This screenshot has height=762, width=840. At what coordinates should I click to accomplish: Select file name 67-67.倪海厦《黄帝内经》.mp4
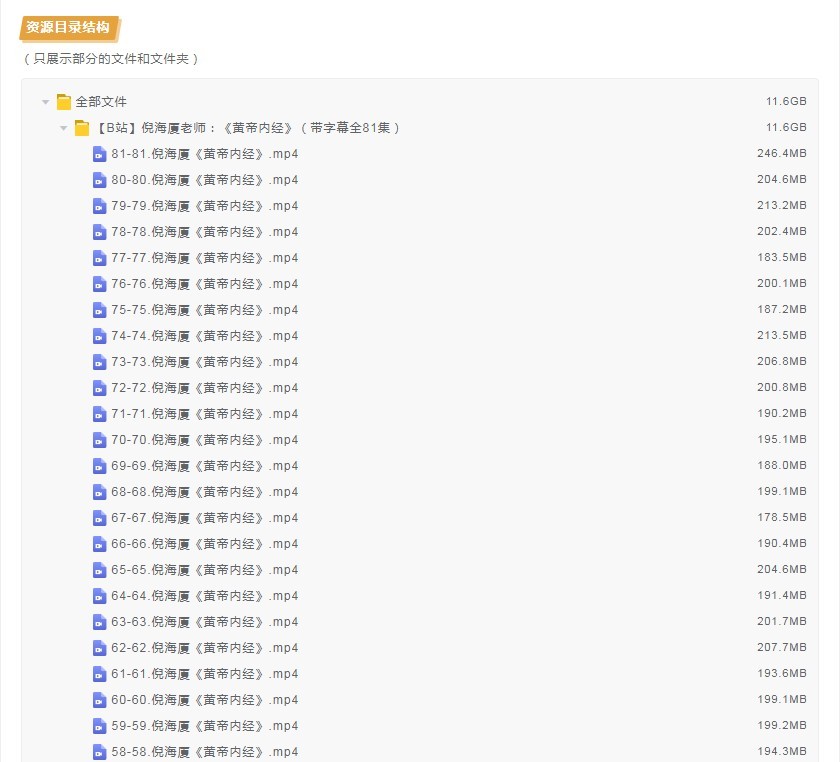click(205, 518)
